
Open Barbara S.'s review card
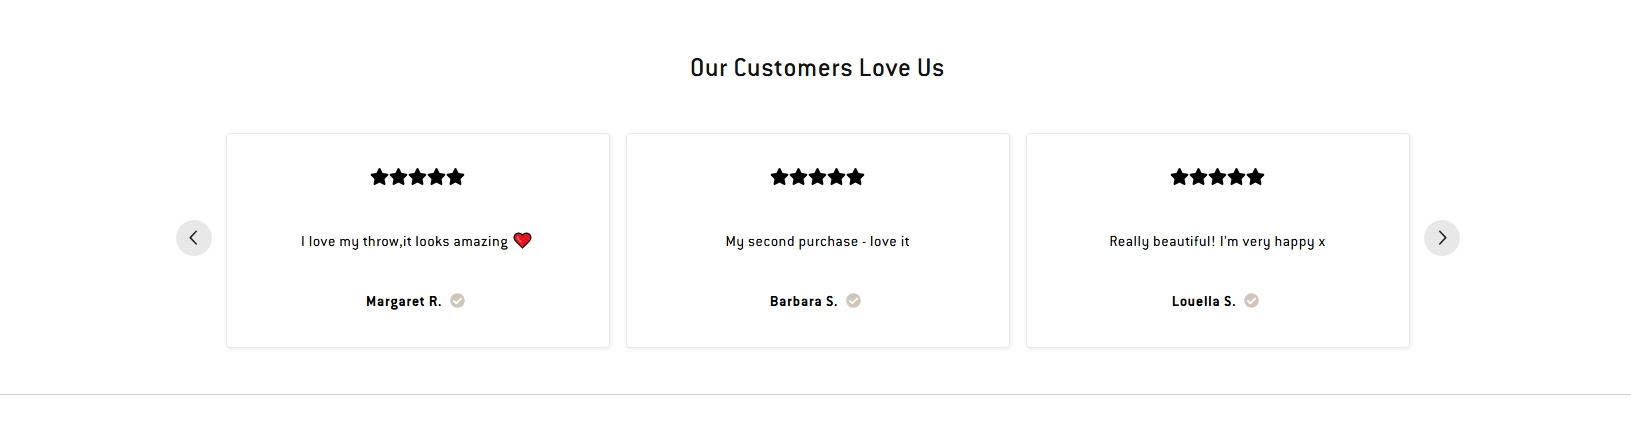coord(818,241)
